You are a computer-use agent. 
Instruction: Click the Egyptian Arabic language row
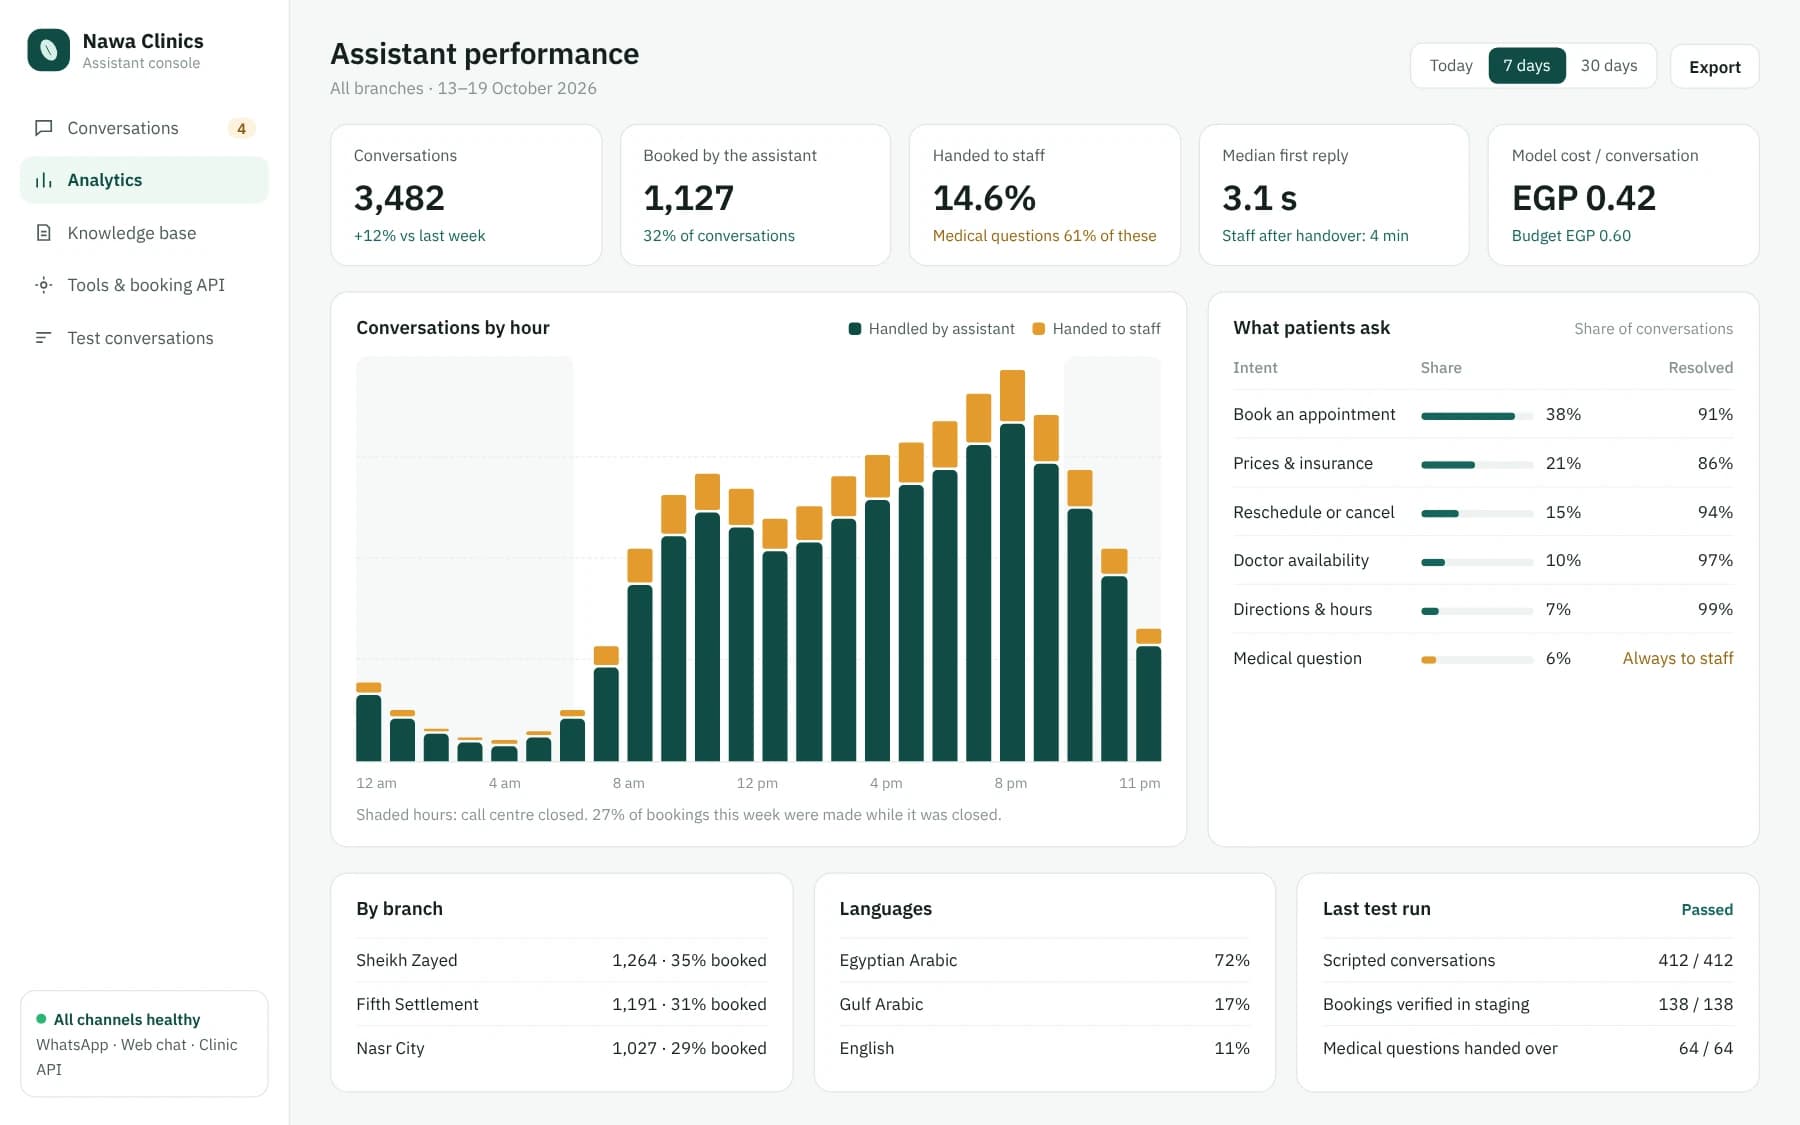click(x=1044, y=960)
